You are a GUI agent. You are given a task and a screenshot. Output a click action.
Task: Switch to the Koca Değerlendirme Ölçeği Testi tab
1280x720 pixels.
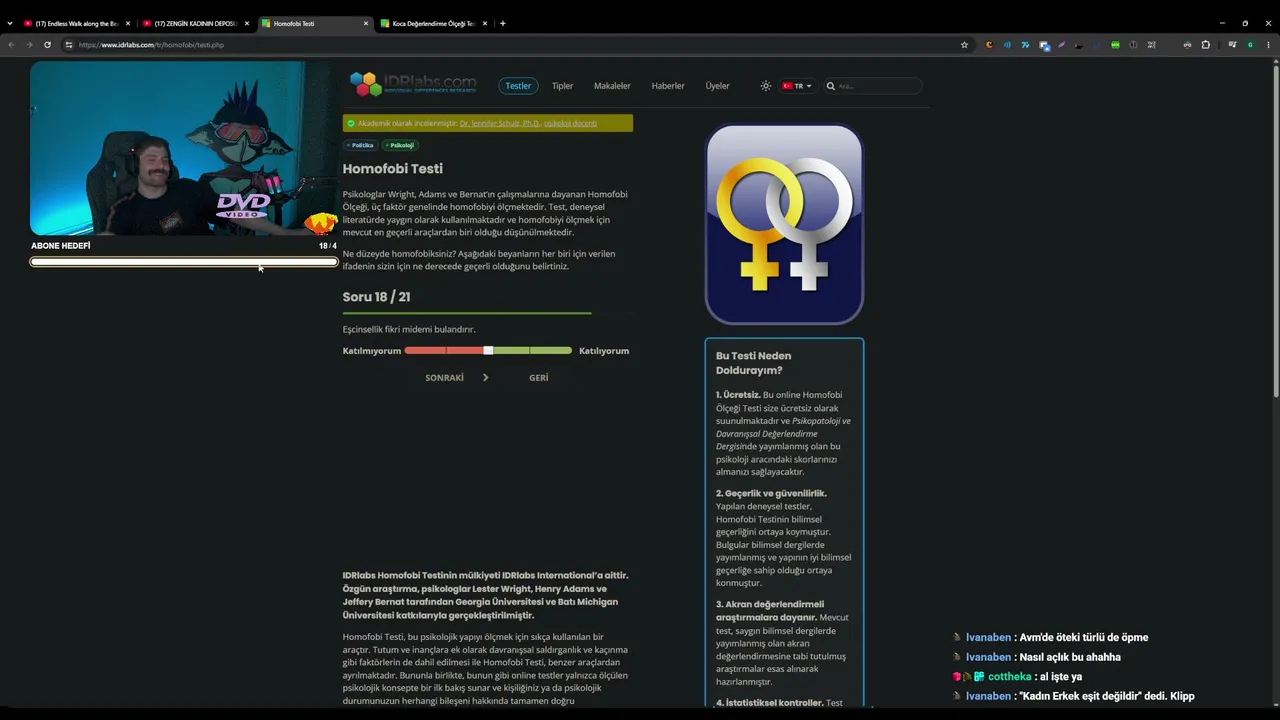point(433,23)
